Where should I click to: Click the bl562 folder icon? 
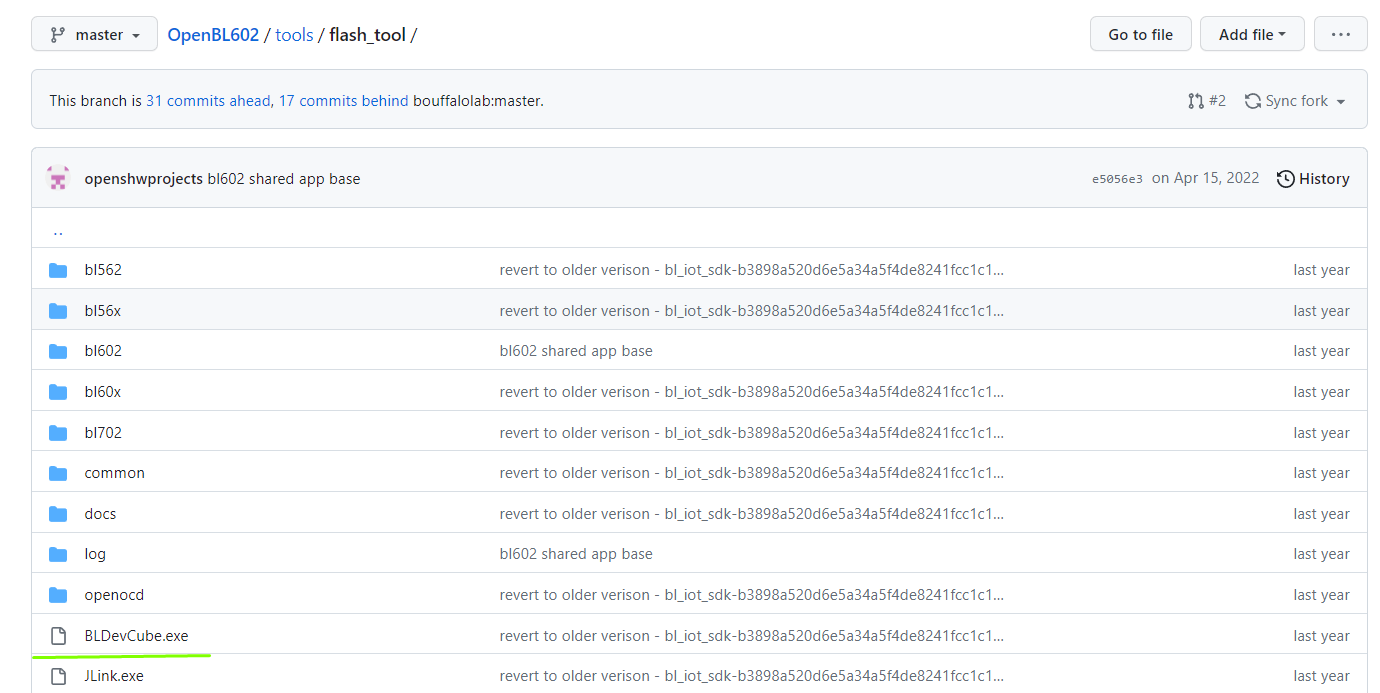pyautogui.click(x=58, y=270)
